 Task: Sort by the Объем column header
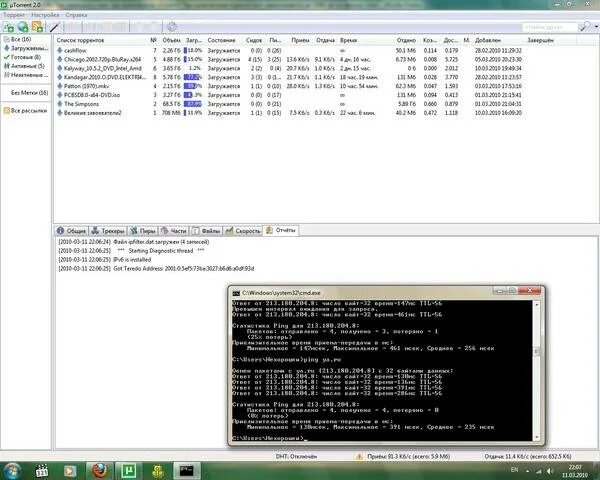click(x=171, y=40)
